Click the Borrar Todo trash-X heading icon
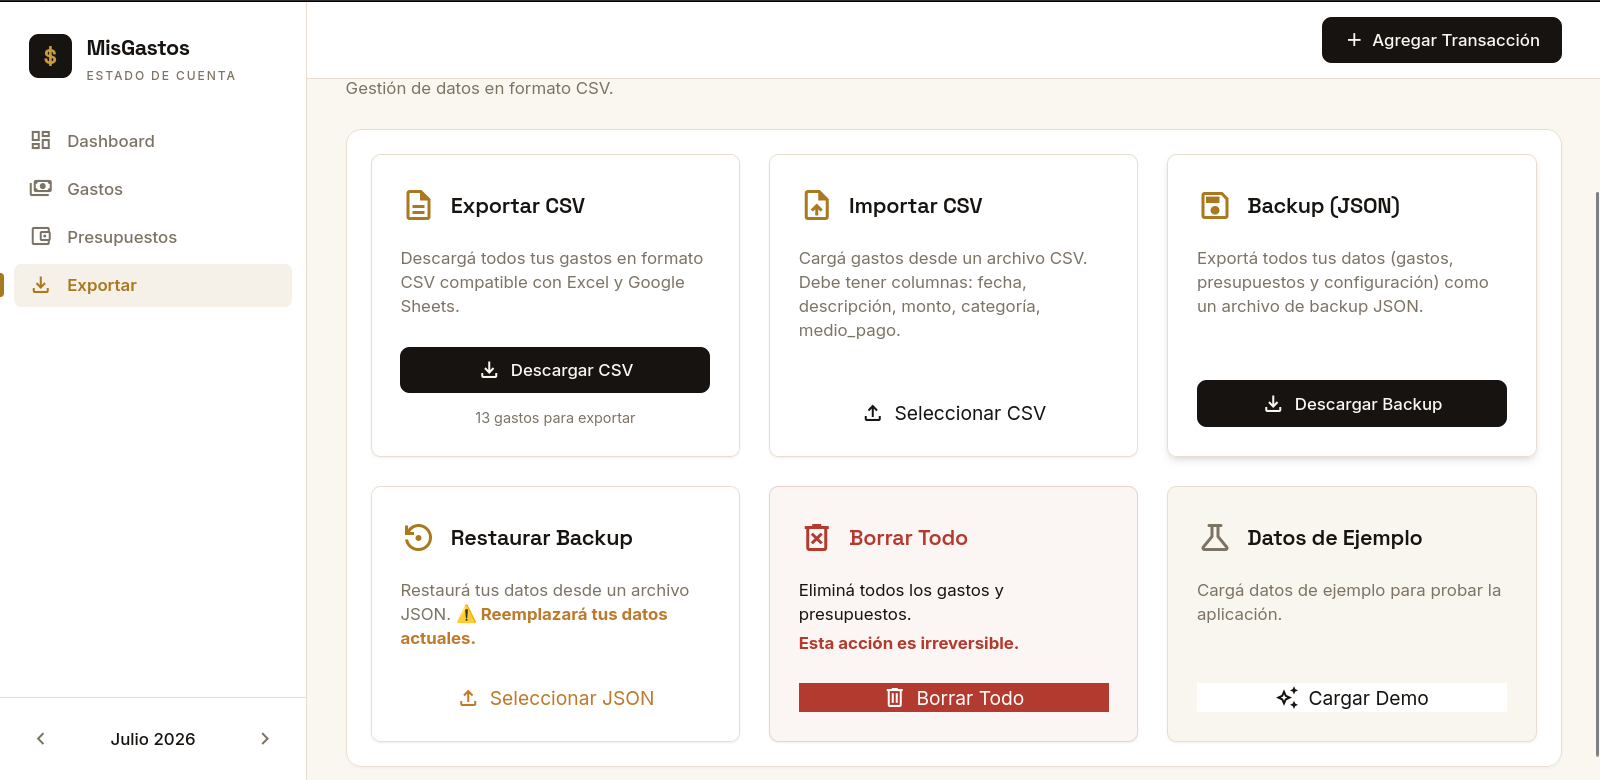1600x780 pixels. (x=817, y=537)
